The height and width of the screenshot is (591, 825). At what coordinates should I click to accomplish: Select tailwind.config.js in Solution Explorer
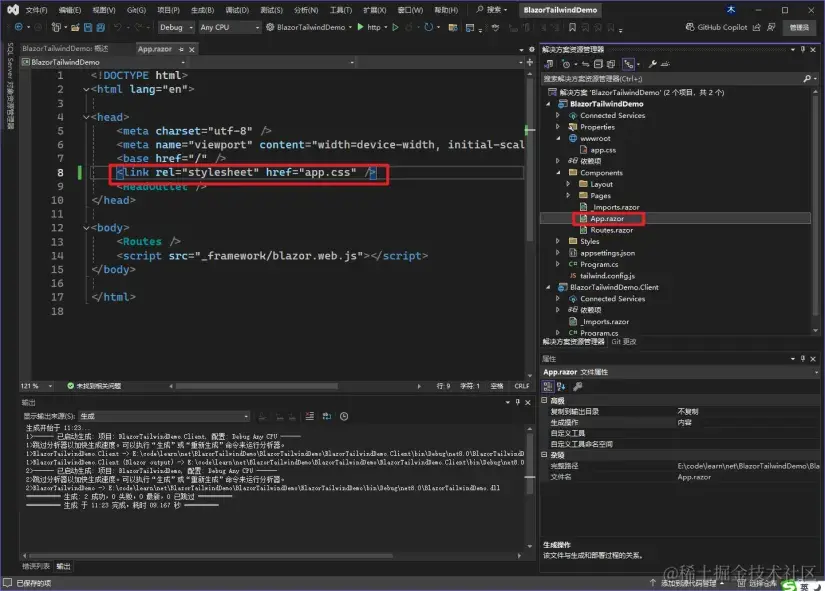pyautogui.click(x=607, y=276)
